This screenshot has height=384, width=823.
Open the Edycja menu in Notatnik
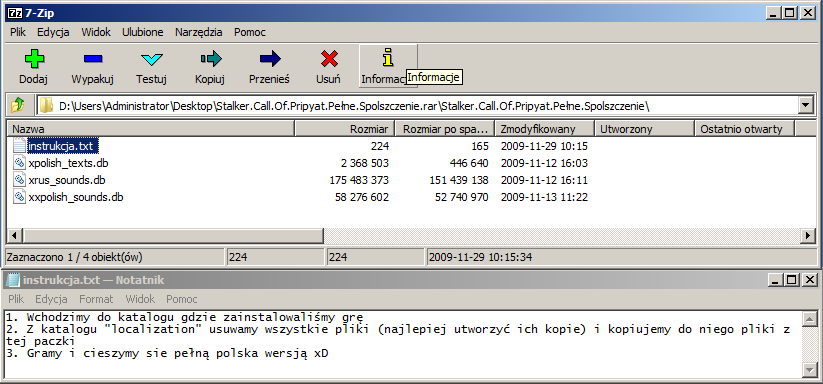[51, 299]
